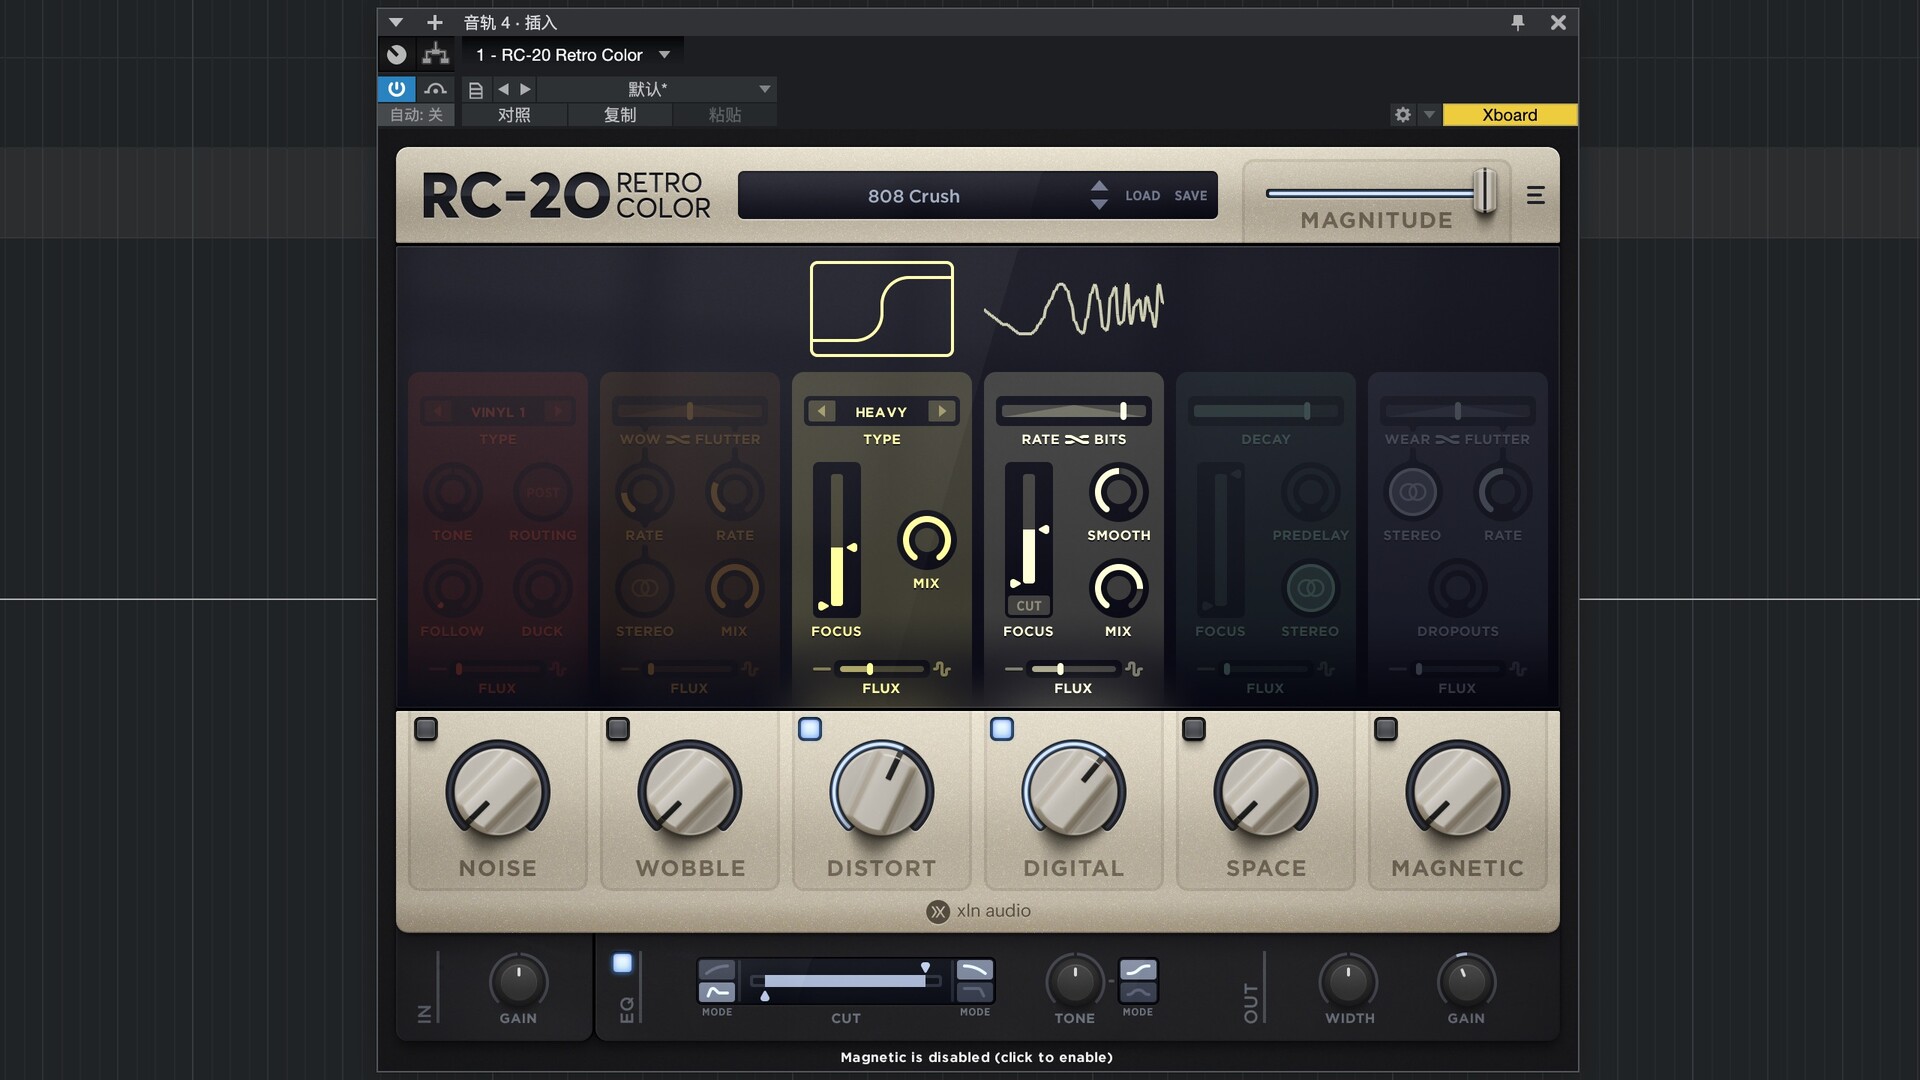The height and width of the screenshot is (1080, 1920).
Task: Click the SAVE preset button
Action: pos(1190,196)
